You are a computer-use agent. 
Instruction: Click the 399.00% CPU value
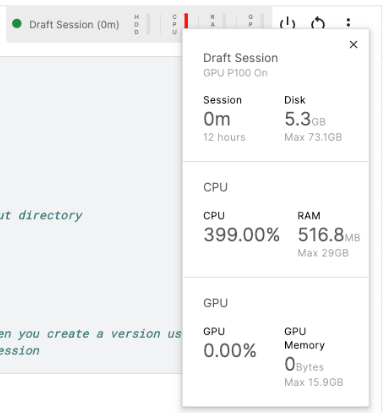pos(242,235)
